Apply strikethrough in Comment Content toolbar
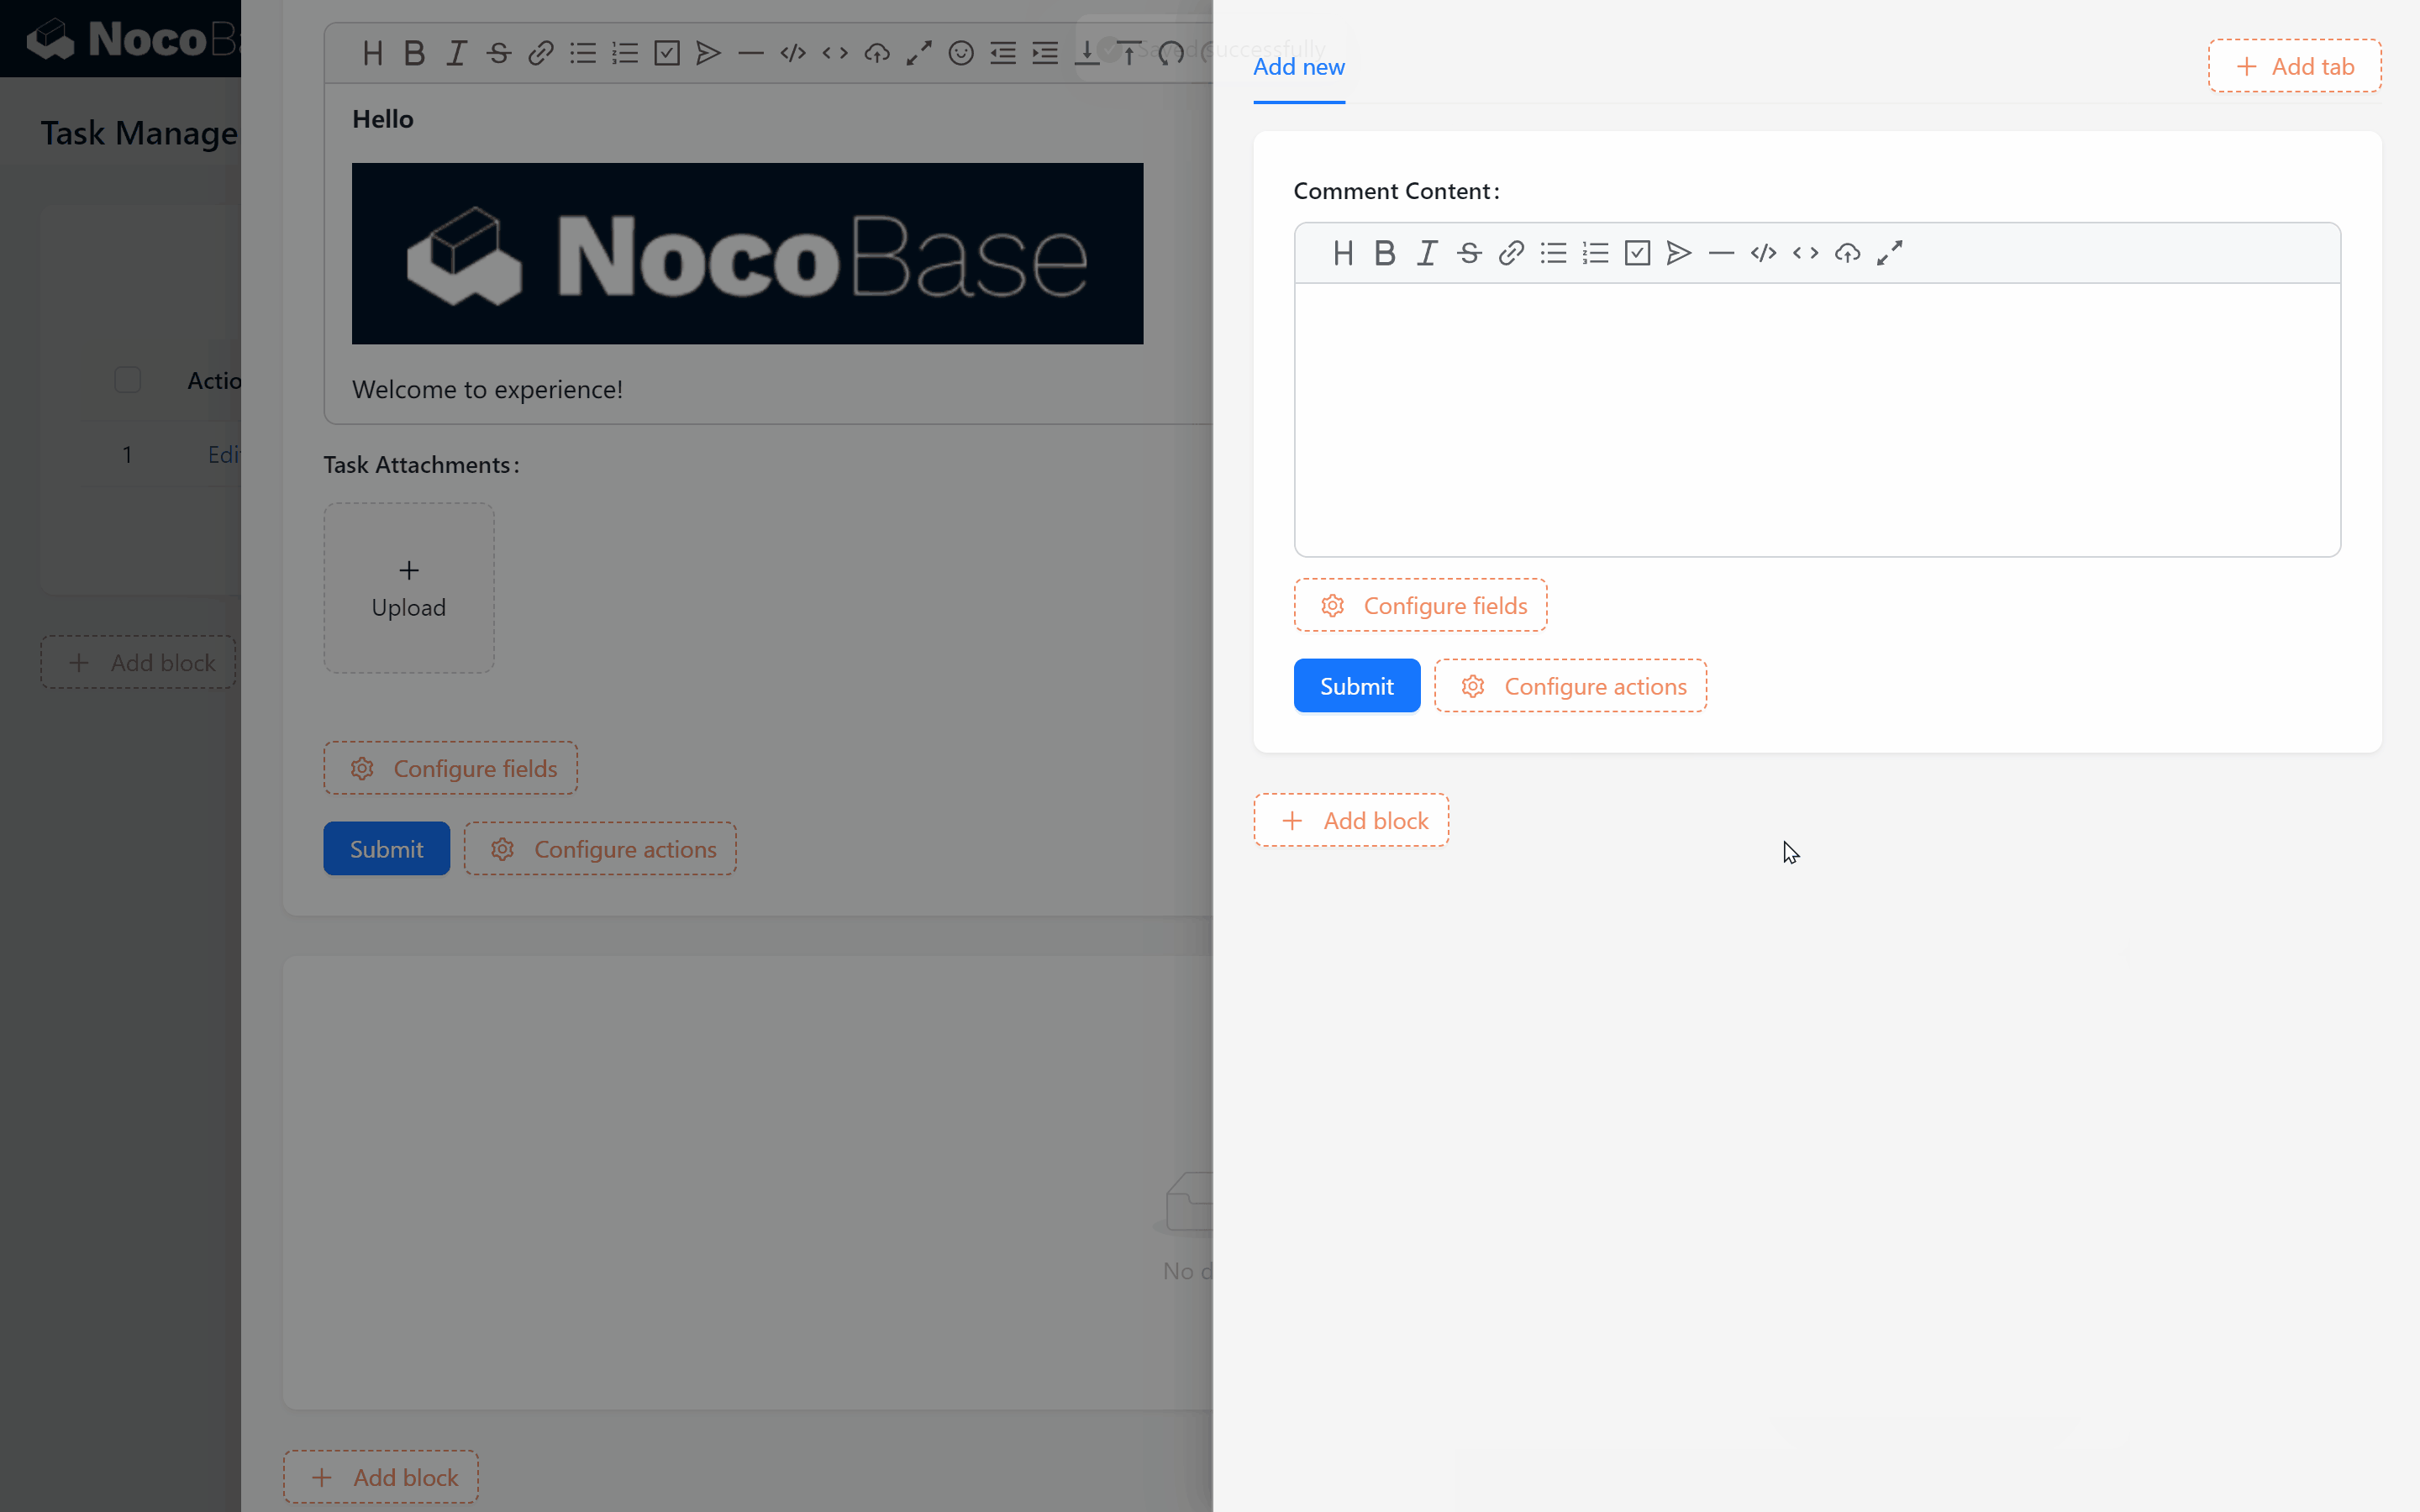The height and width of the screenshot is (1512, 2420). 1469,253
